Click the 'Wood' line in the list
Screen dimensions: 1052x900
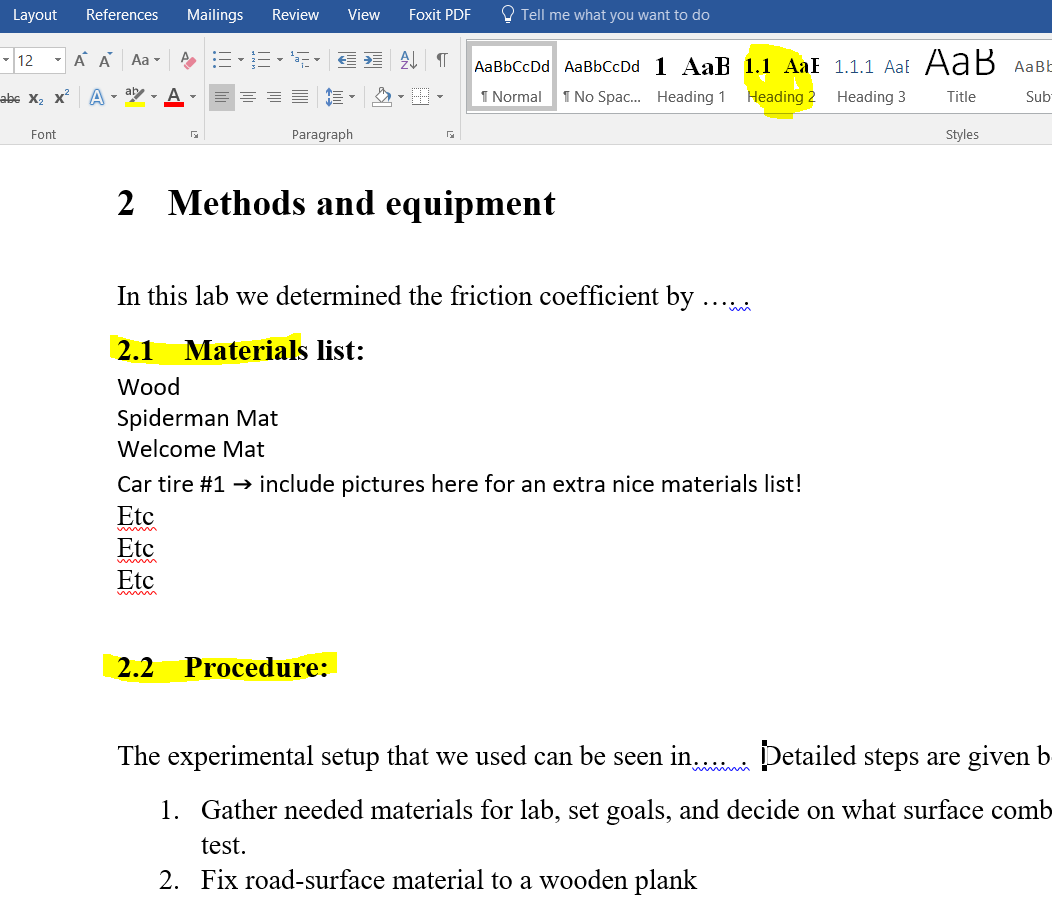(148, 387)
